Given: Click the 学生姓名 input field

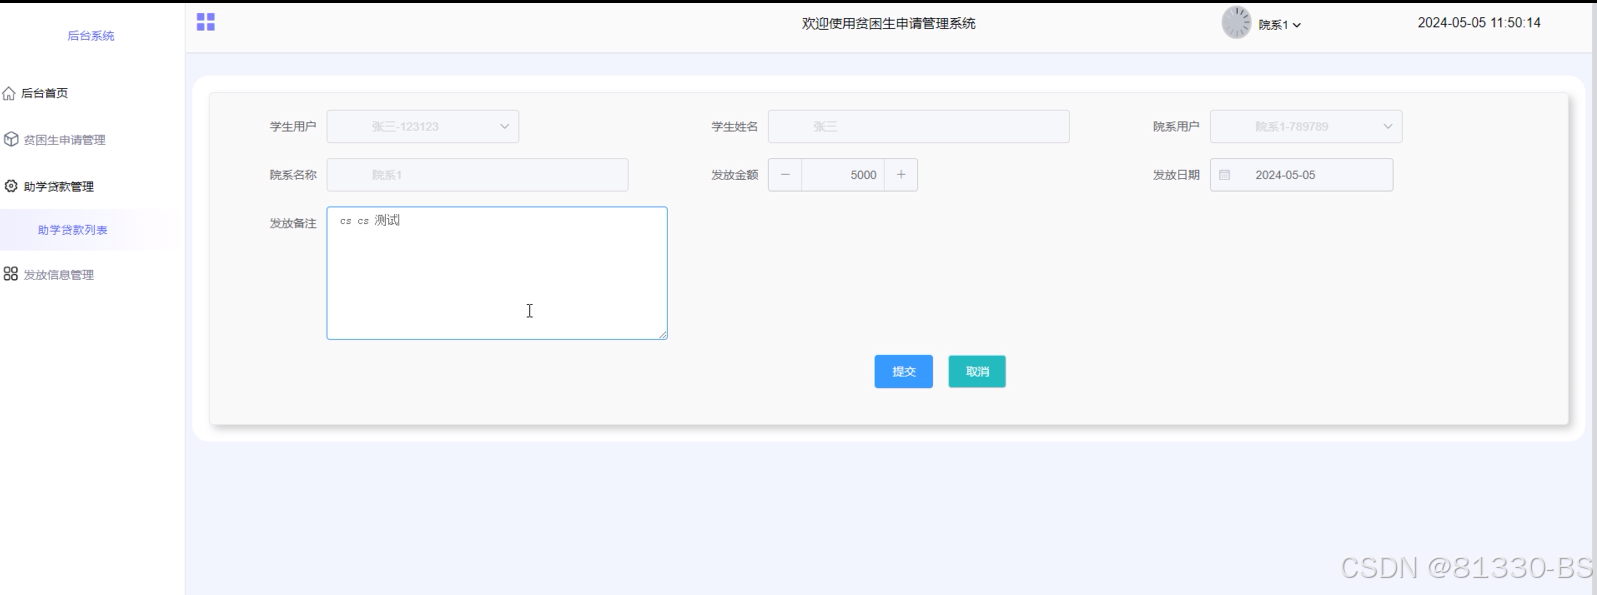Looking at the screenshot, I should tap(919, 127).
